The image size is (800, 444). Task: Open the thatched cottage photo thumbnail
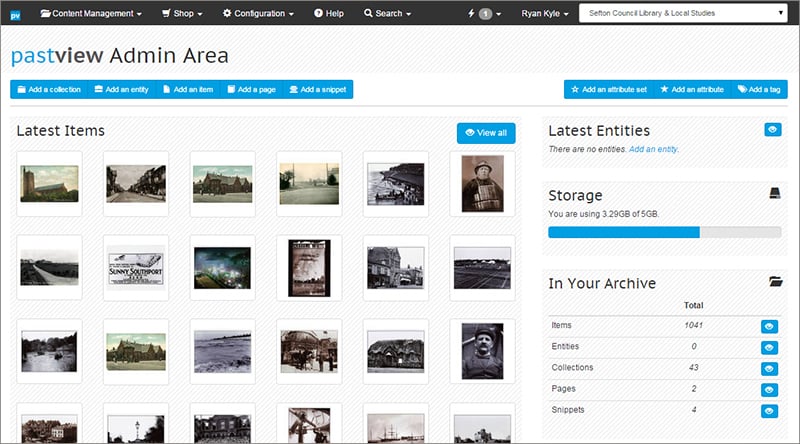(x=396, y=351)
